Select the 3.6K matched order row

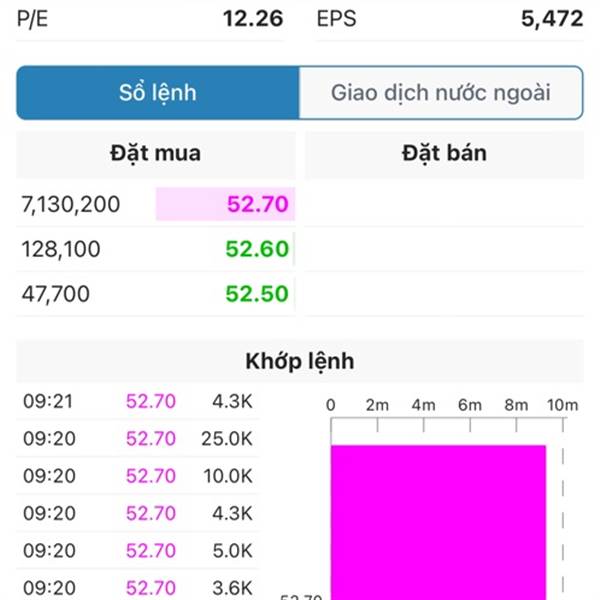138,585
